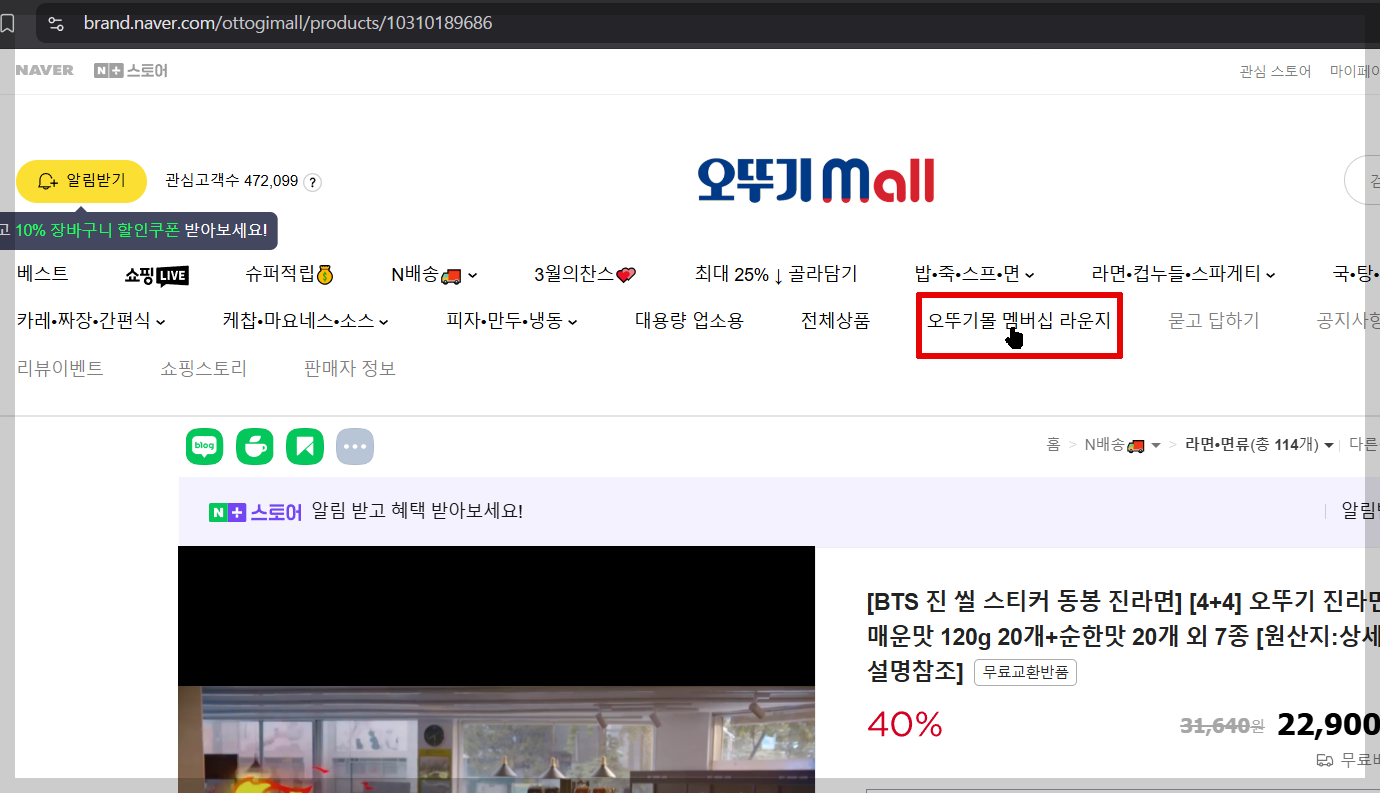Open the 관심 스토어 link
This screenshot has width=1380, height=793.
1275,71
